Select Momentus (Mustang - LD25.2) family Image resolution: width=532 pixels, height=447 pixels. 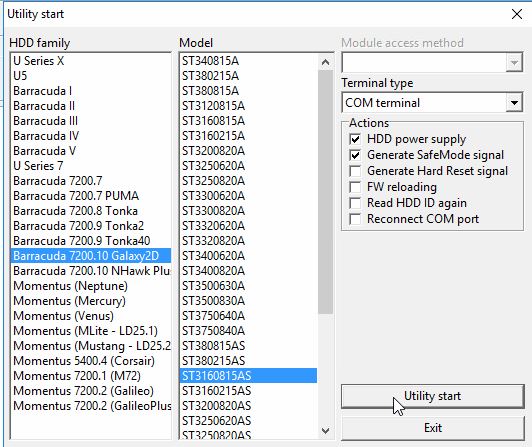[x=91, y=346]
